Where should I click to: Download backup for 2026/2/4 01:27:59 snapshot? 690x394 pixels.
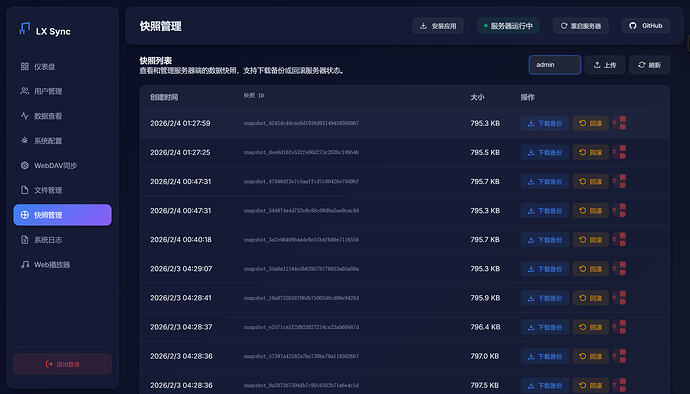[x=545, y=123]
